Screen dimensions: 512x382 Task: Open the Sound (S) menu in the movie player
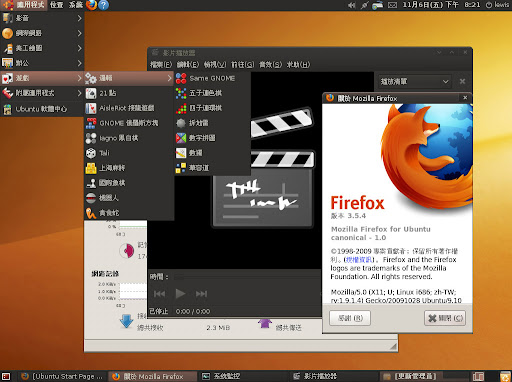coord(270,65)
